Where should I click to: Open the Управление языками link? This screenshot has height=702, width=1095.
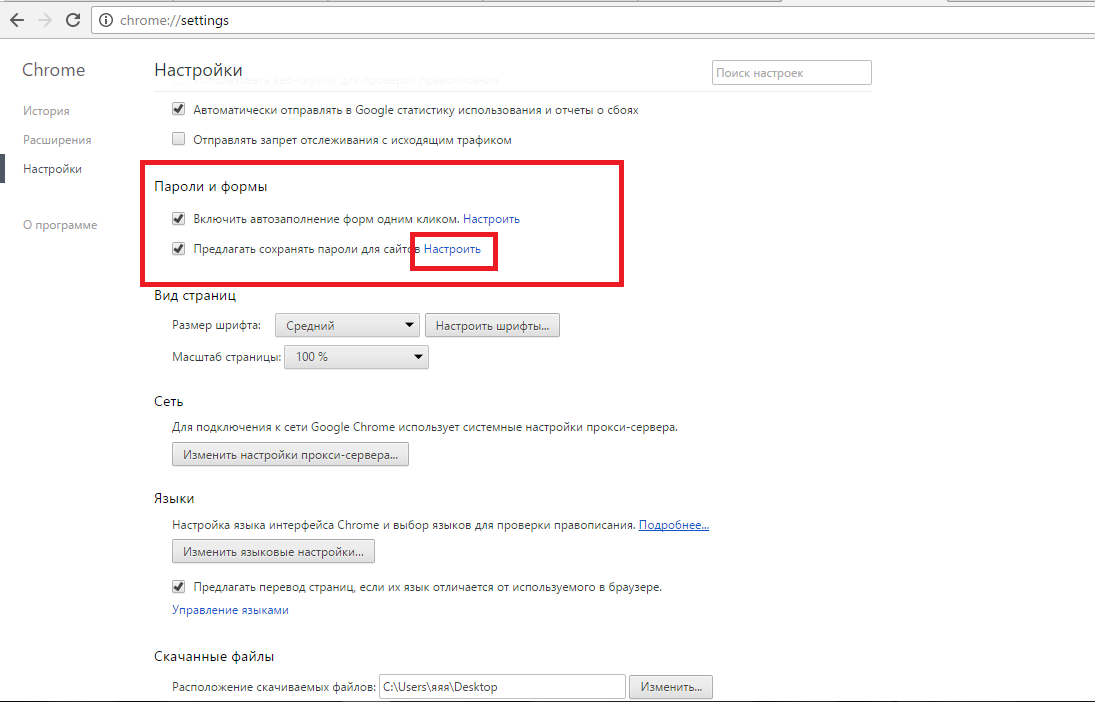(230, 610)
